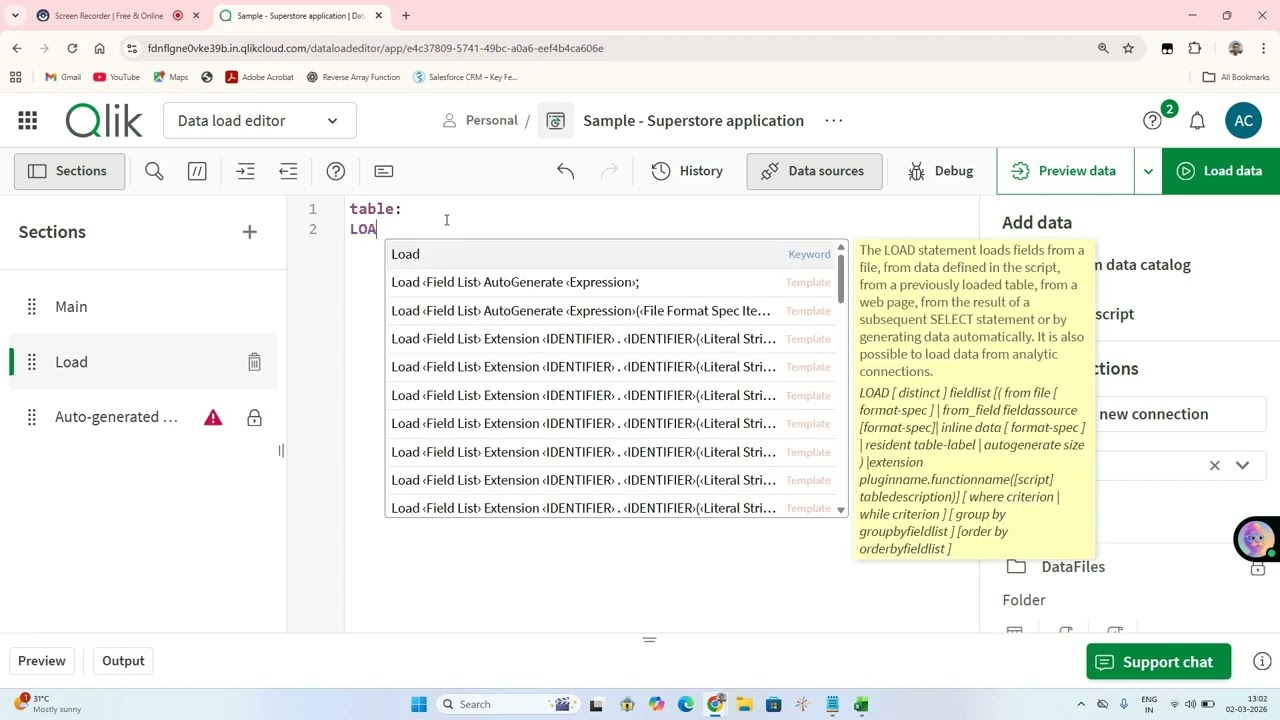Toggle the Data sources panel
Image resolution: width=1280 pixels, height=720 pixels.
pos(814,171)
